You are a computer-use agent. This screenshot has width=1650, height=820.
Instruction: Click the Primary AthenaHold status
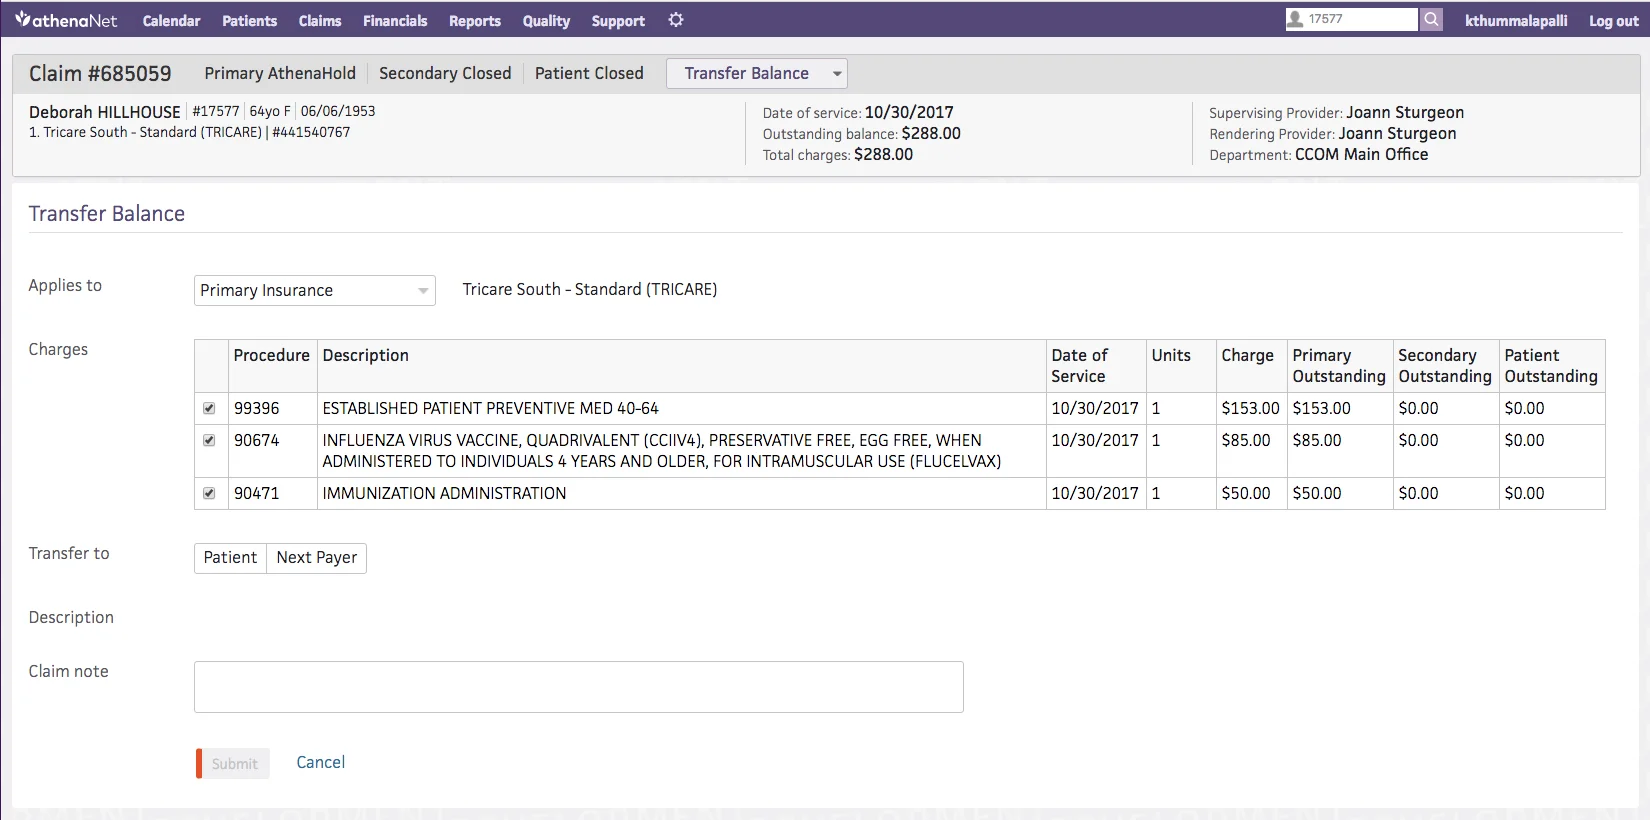click(280, 73)
